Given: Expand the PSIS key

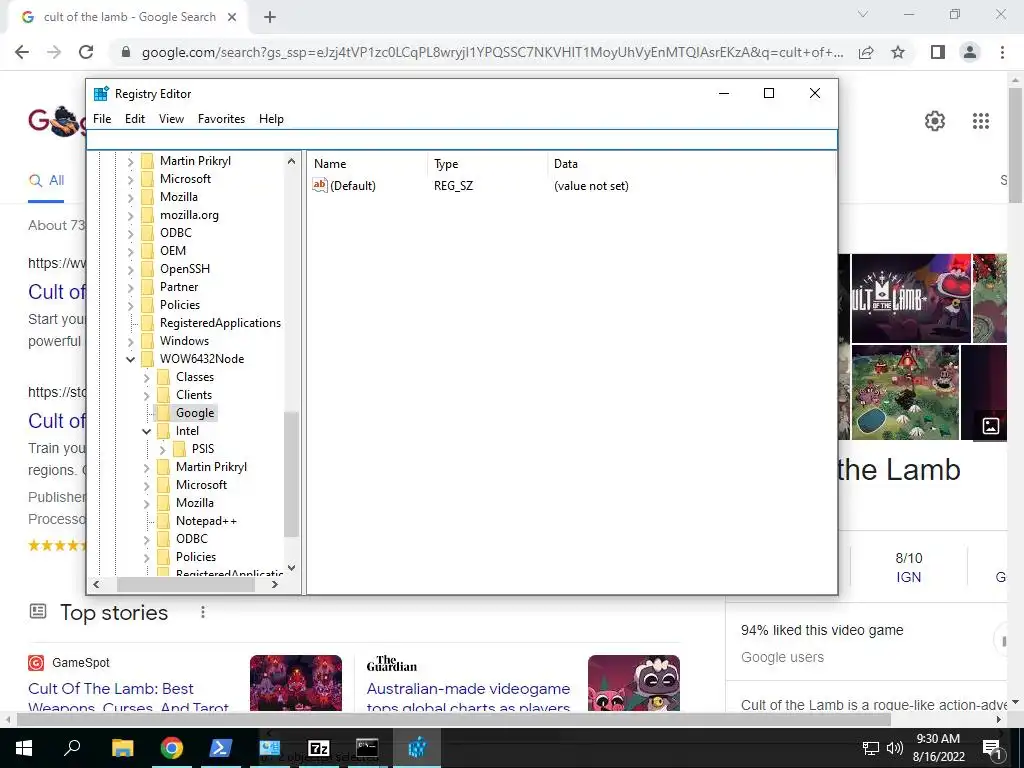Looking at the screenshot, I should click(x=163, y=449).
